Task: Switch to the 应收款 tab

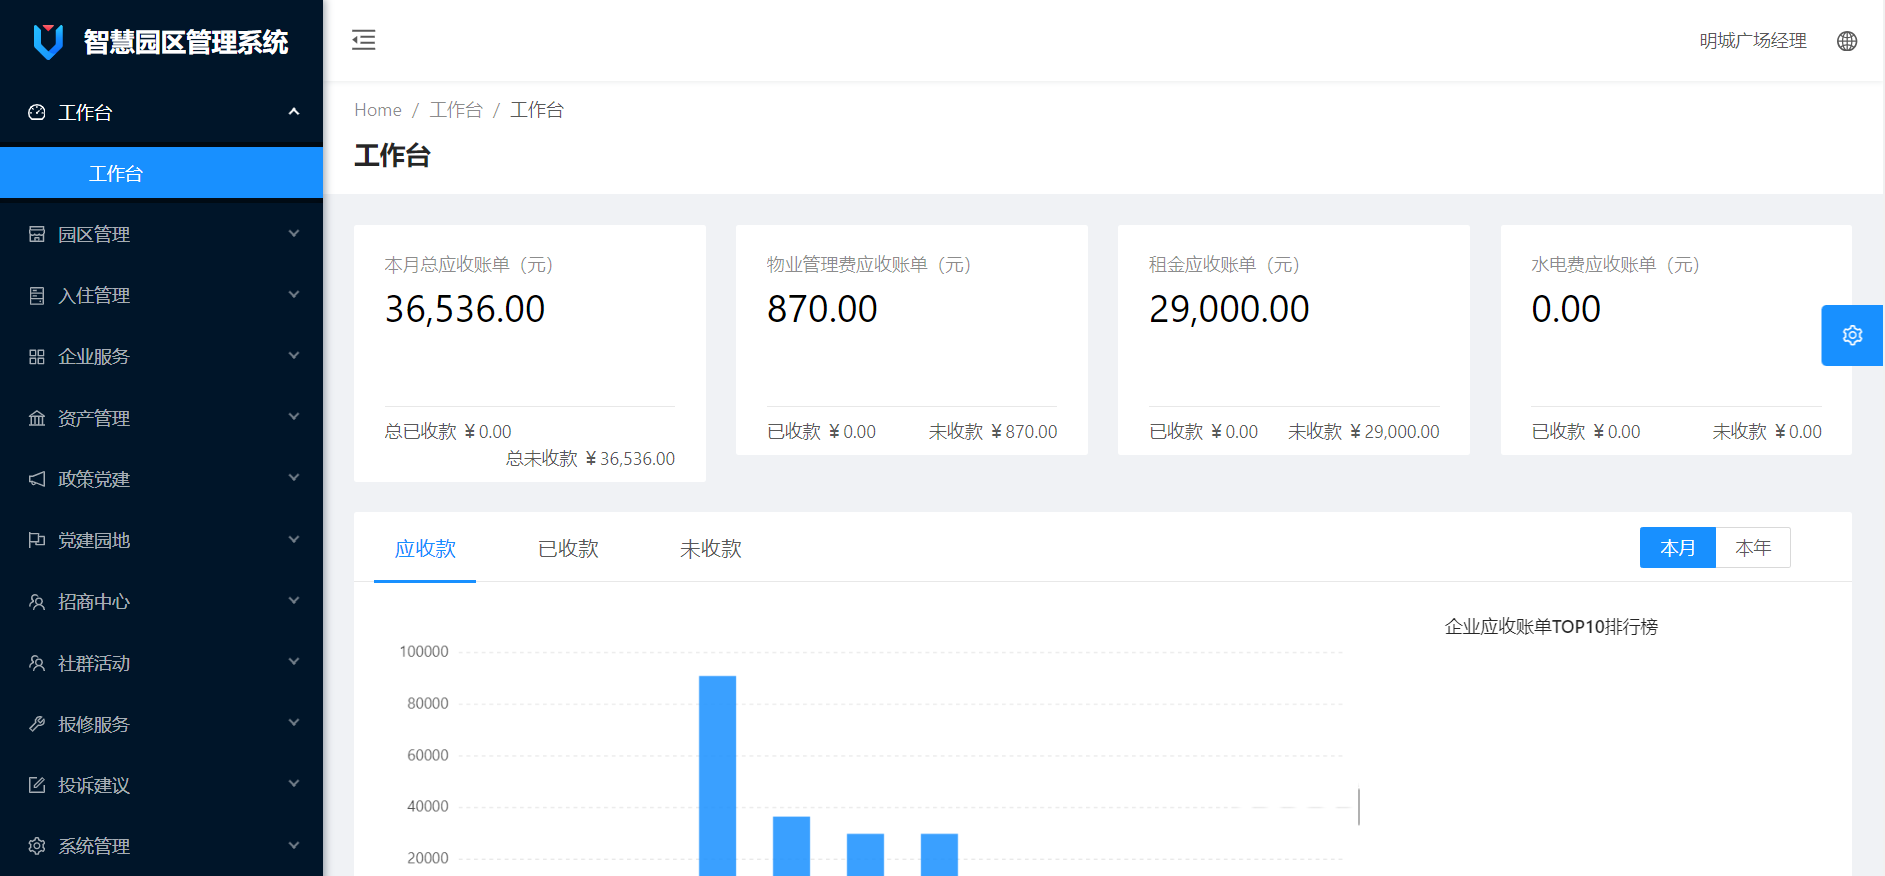Action: click(x=425, y=548)
